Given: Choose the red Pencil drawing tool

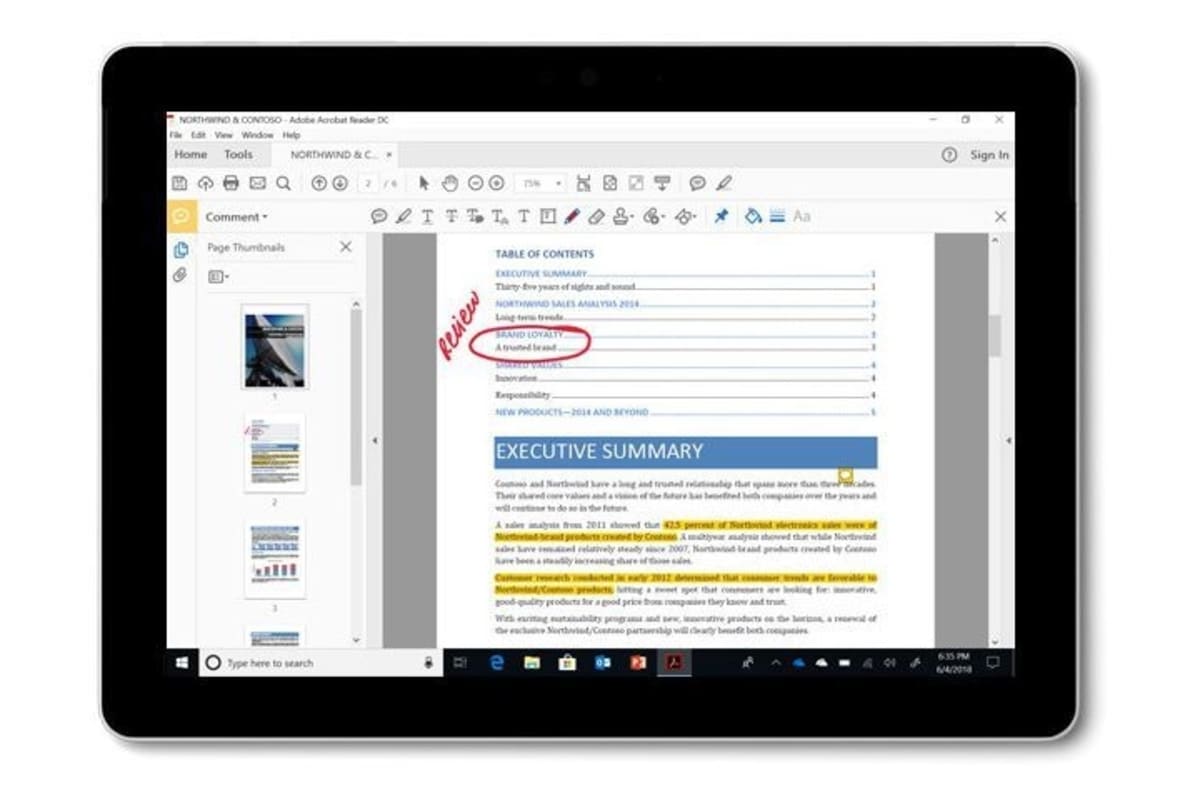Looking at the screenshot, I should click(572, 216).
